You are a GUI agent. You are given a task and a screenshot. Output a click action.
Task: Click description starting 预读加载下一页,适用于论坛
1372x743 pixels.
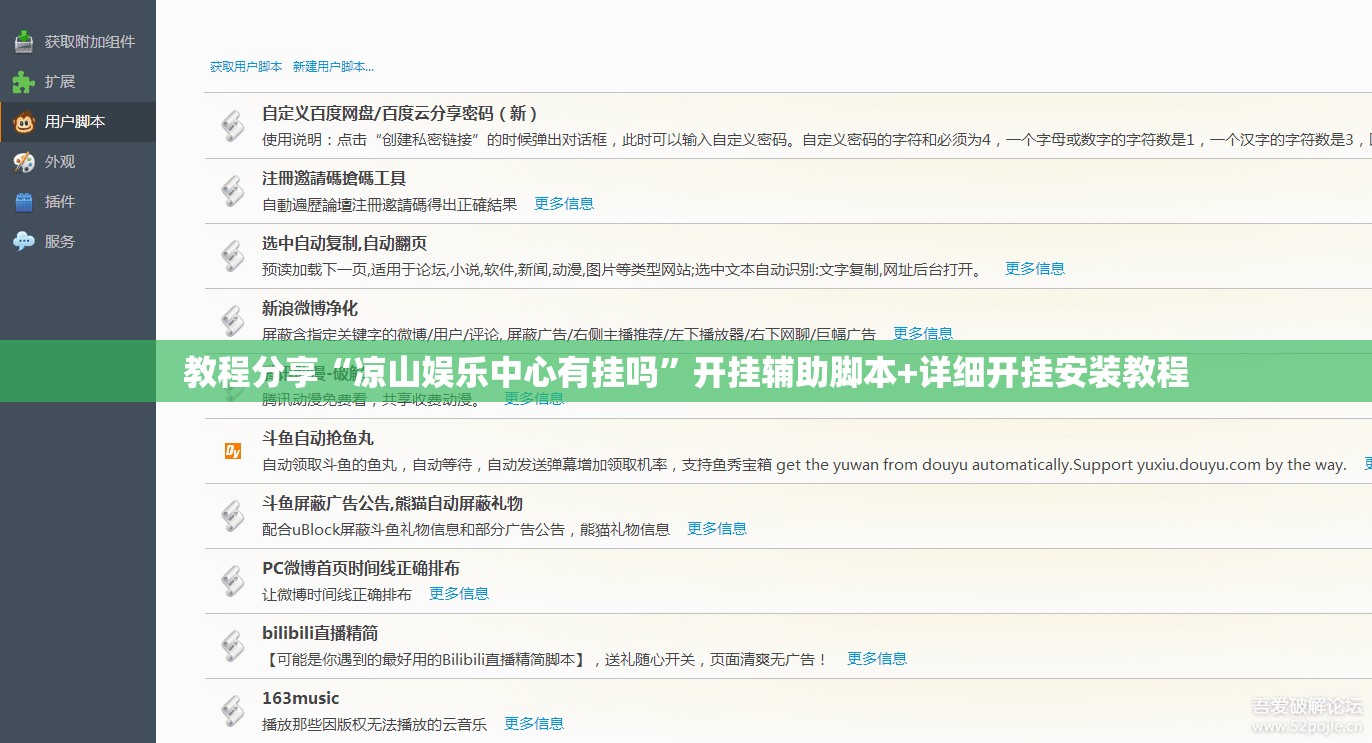pyautogui.click(x=622, y=270)
